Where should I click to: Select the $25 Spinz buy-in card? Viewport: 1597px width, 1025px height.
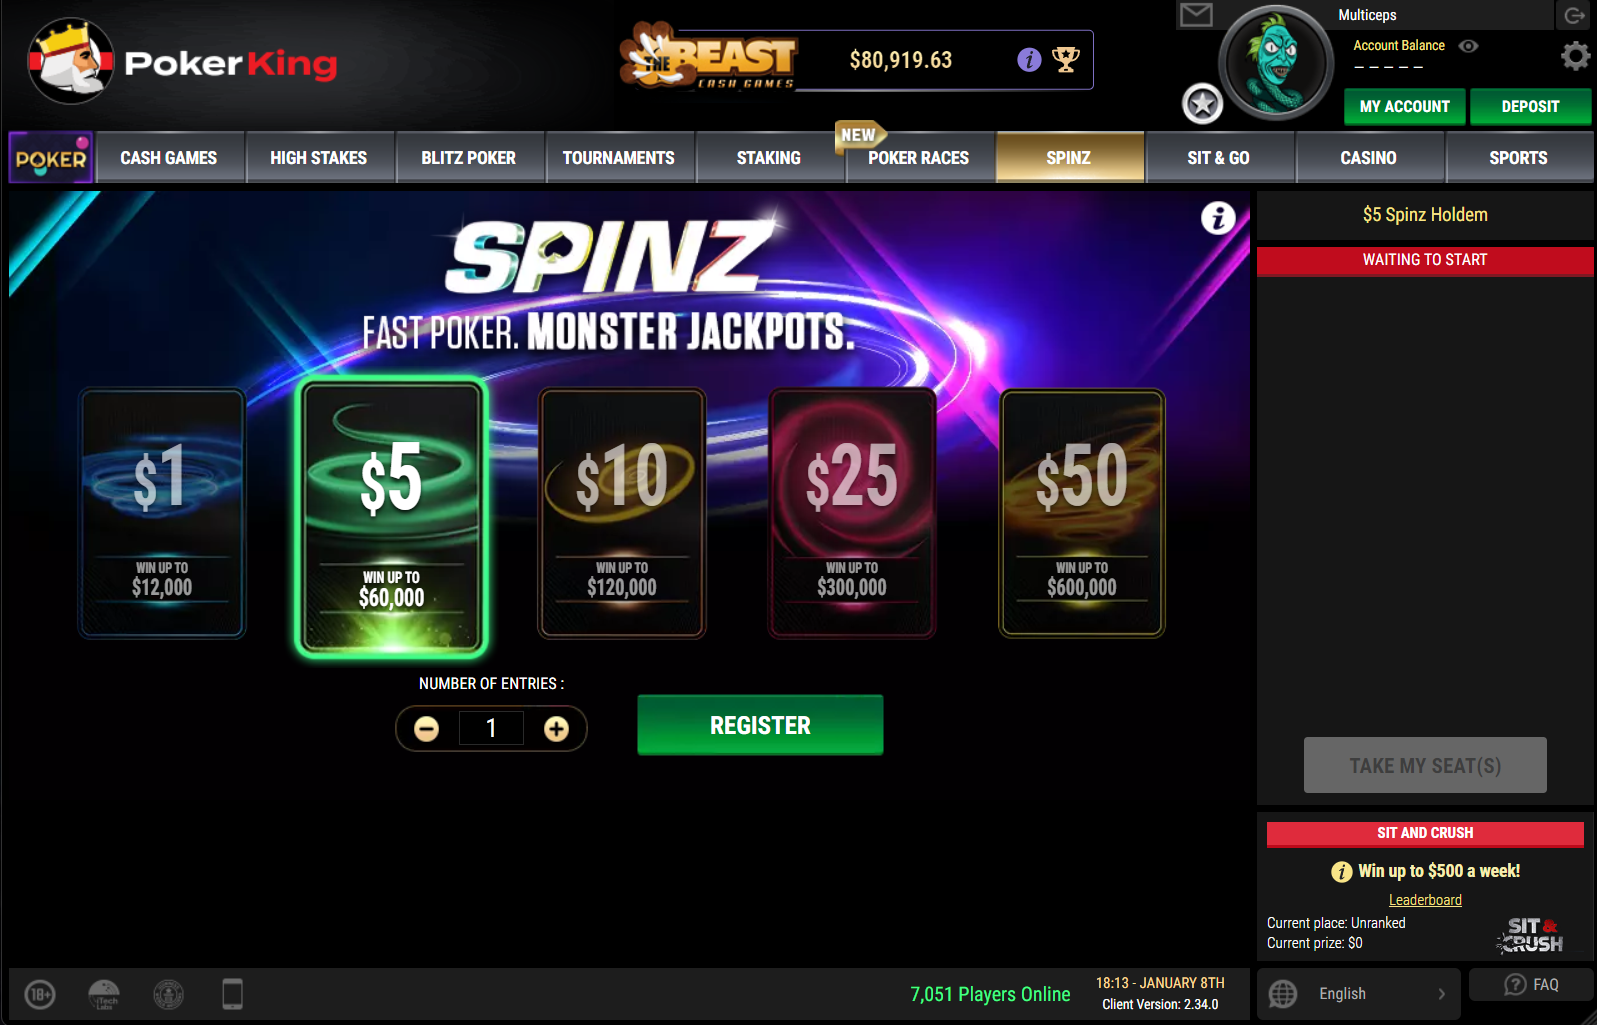[852, 513]
